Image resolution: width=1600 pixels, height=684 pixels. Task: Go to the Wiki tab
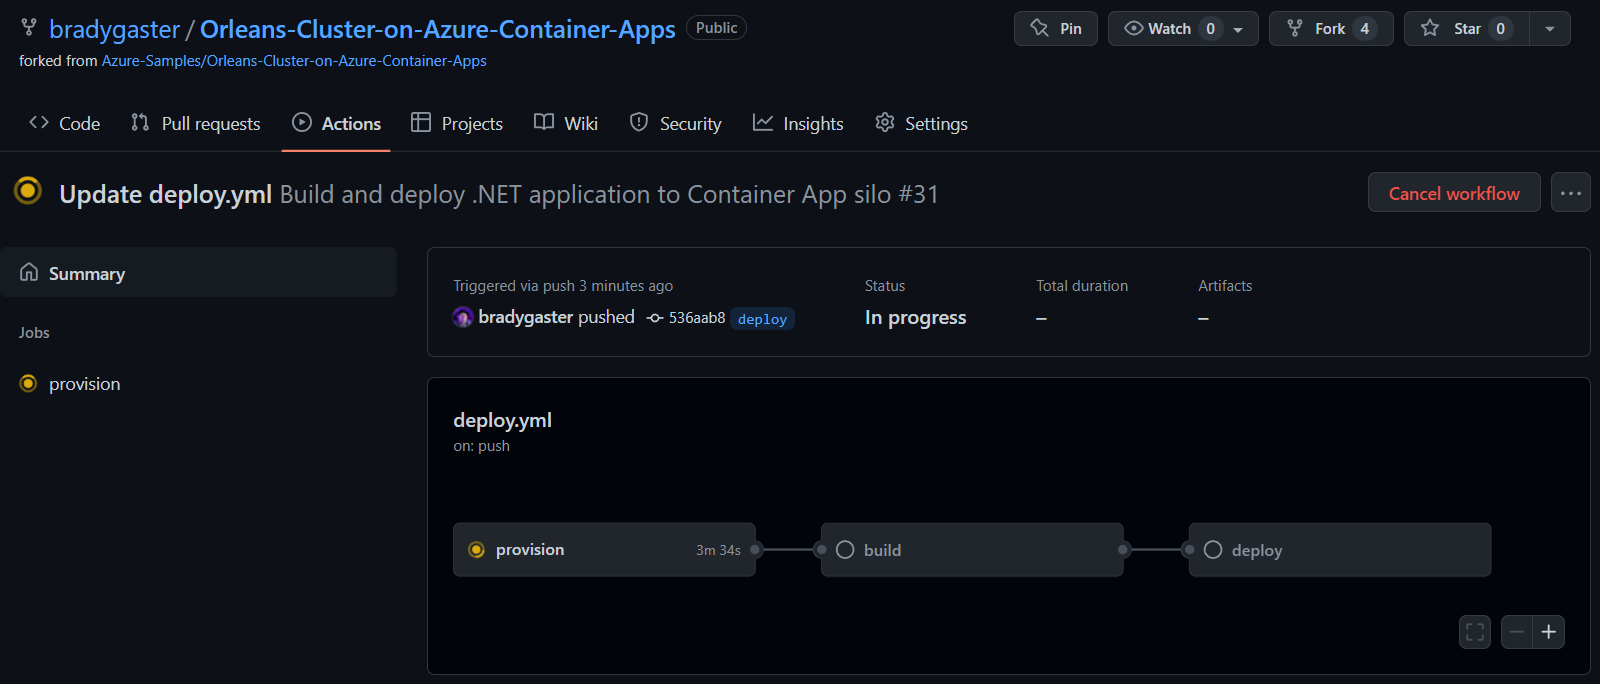[x=566, y=124]
